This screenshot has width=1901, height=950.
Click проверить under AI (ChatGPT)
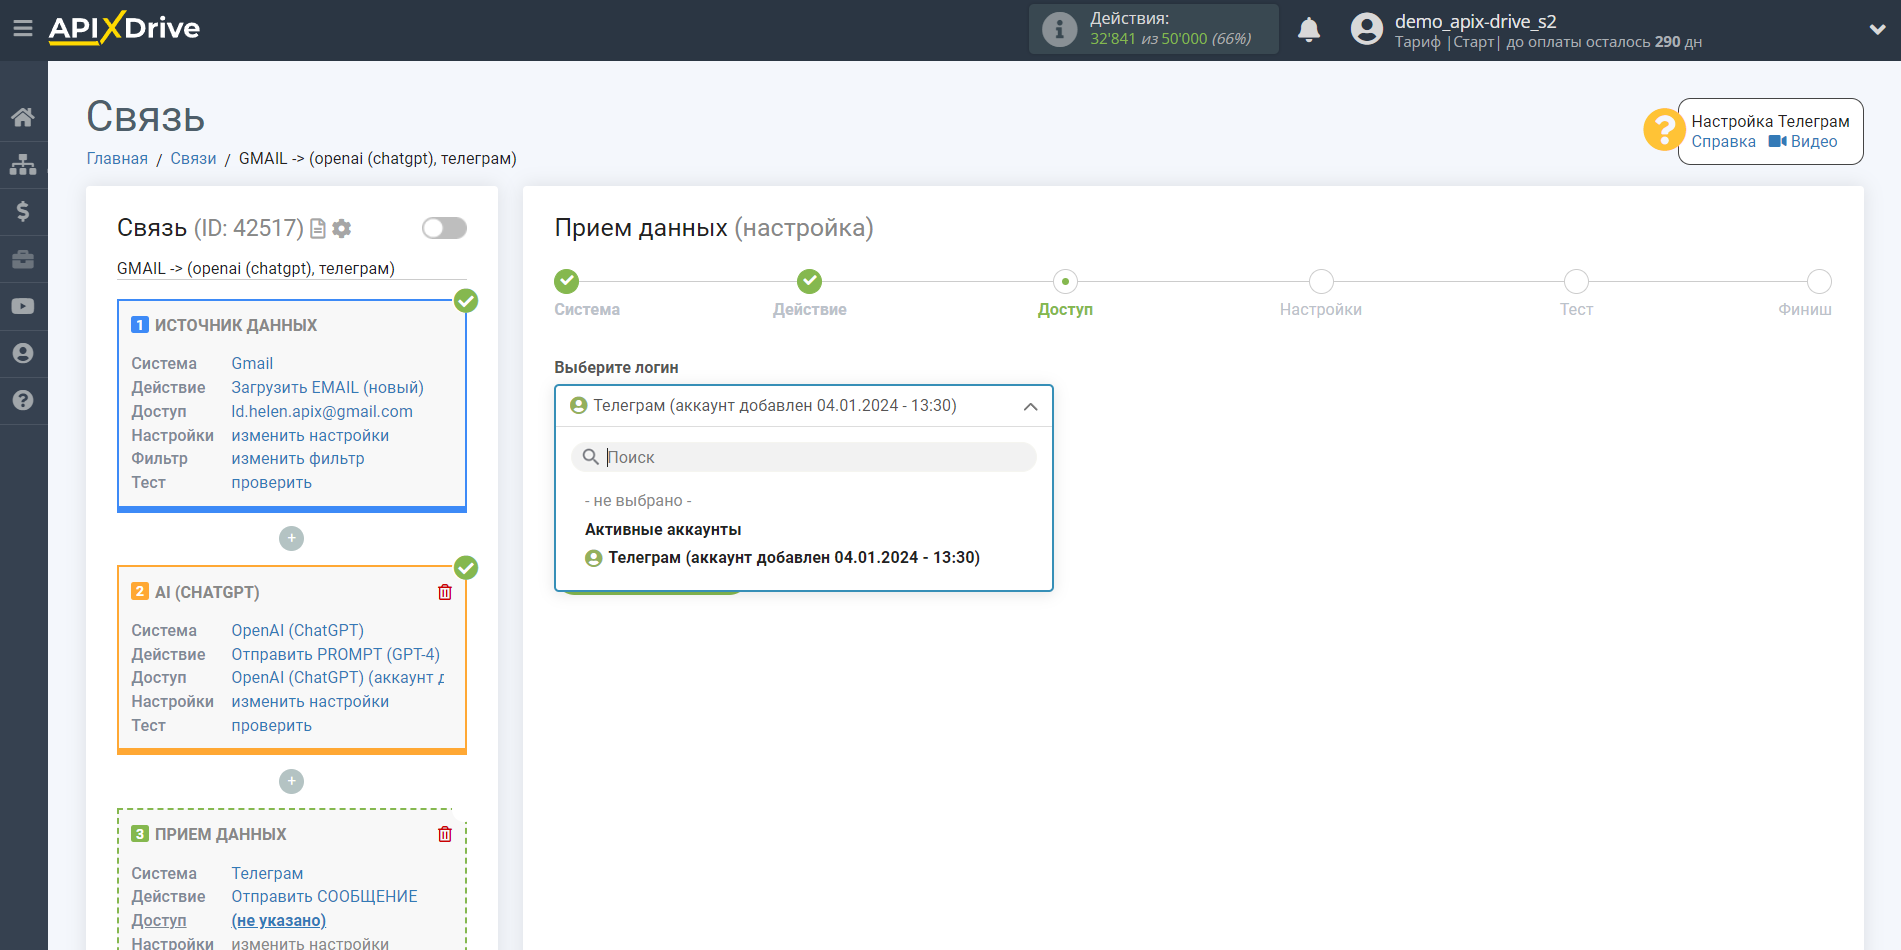point(272,725)
